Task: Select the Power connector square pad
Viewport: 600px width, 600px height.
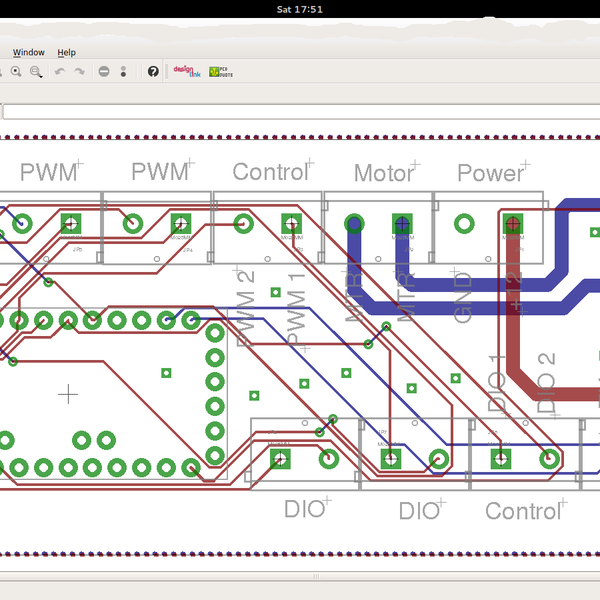Action: tap(513, 224)
